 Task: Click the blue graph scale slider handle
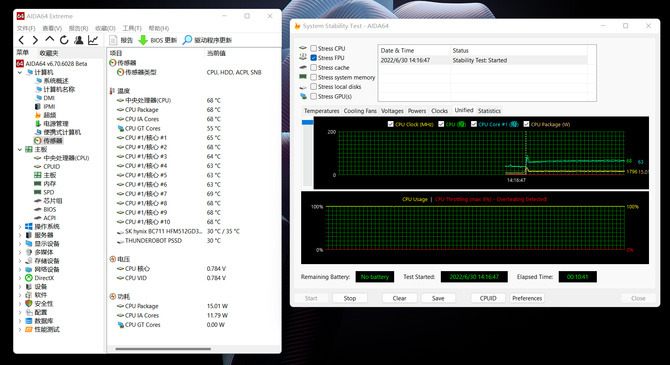(307, 122)
